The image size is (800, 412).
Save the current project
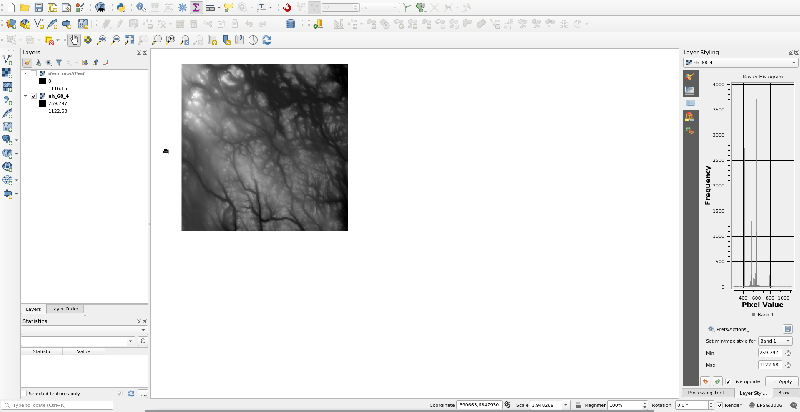[x=38, y=8]
